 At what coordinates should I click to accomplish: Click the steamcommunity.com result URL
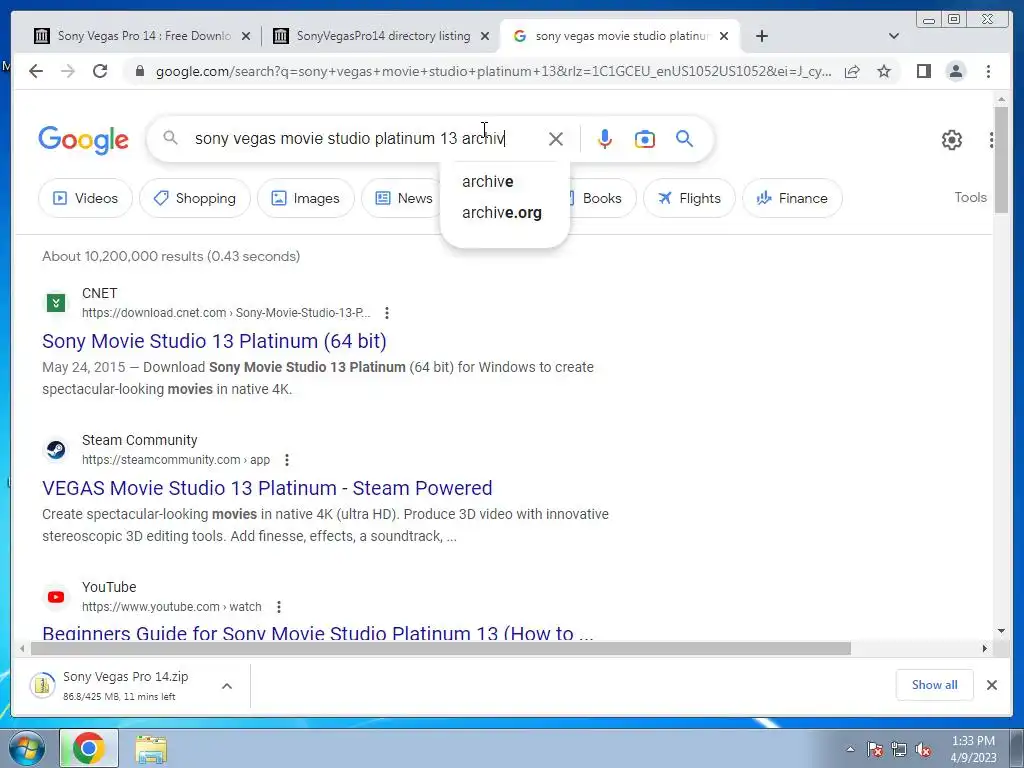tap(176, 460)
